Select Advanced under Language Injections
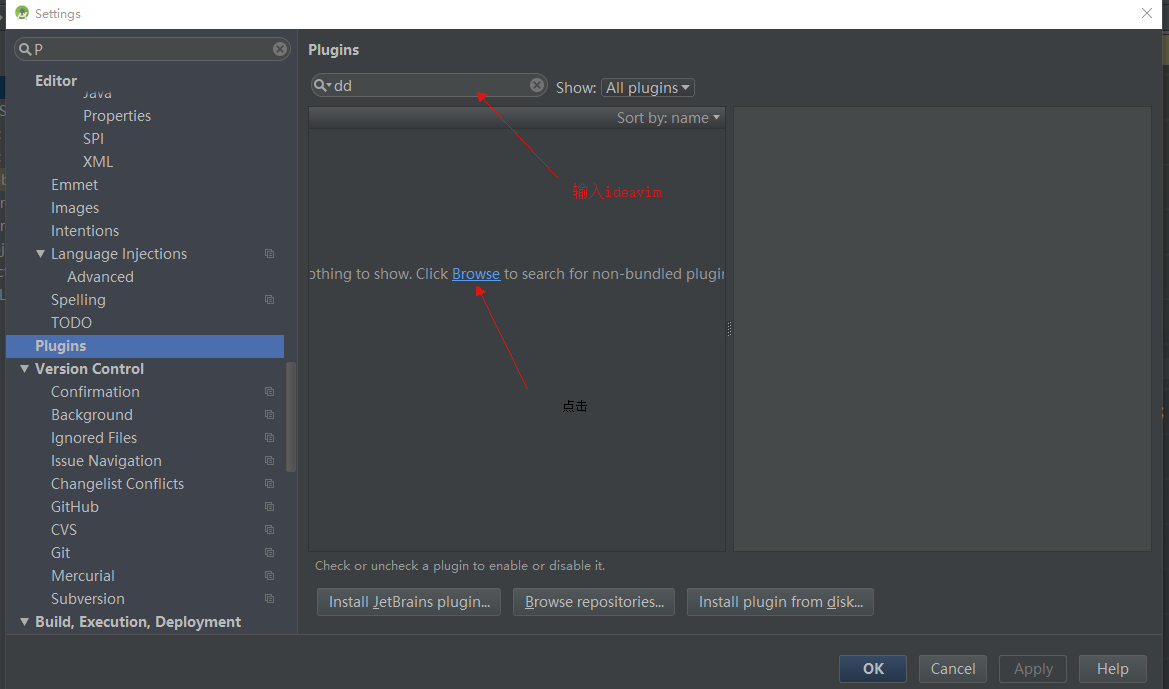1169x689 pixels. point(101,277)
